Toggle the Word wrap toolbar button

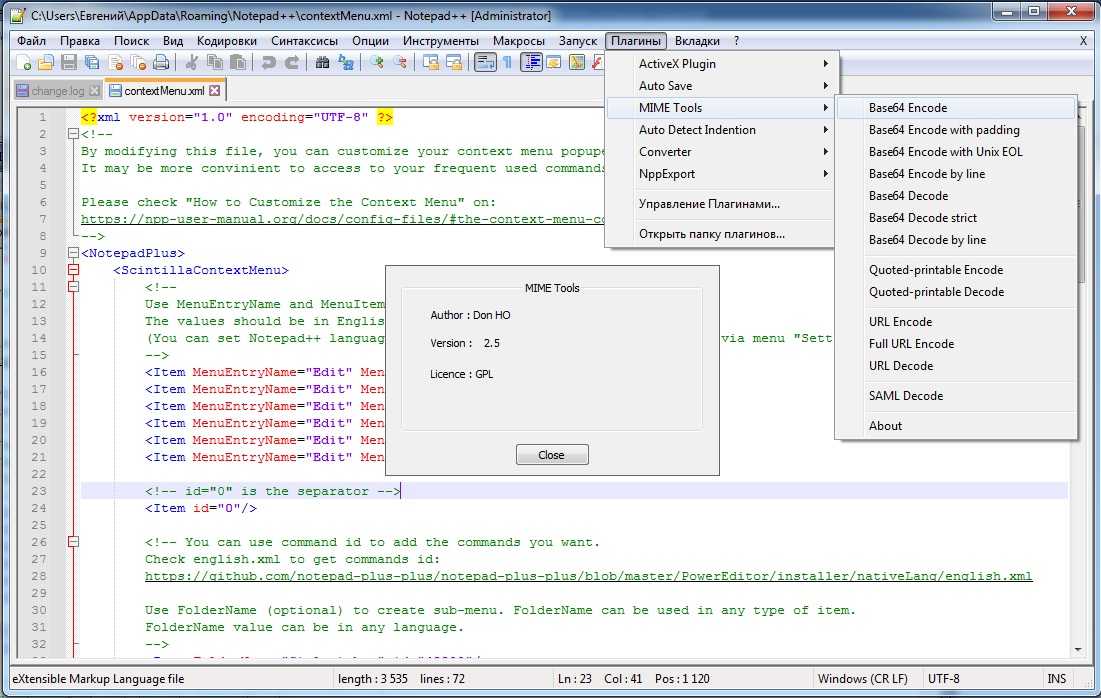[485, 63]
